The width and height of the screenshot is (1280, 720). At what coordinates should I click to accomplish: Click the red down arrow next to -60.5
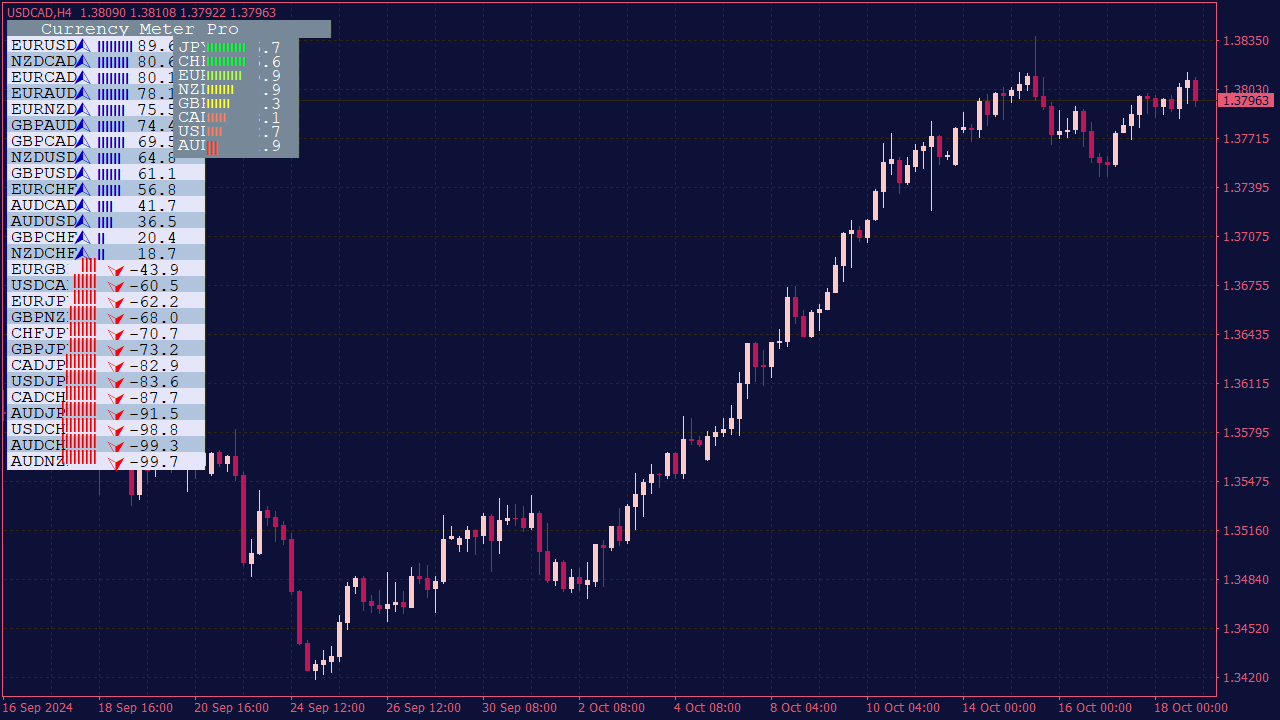coord(116,287)
